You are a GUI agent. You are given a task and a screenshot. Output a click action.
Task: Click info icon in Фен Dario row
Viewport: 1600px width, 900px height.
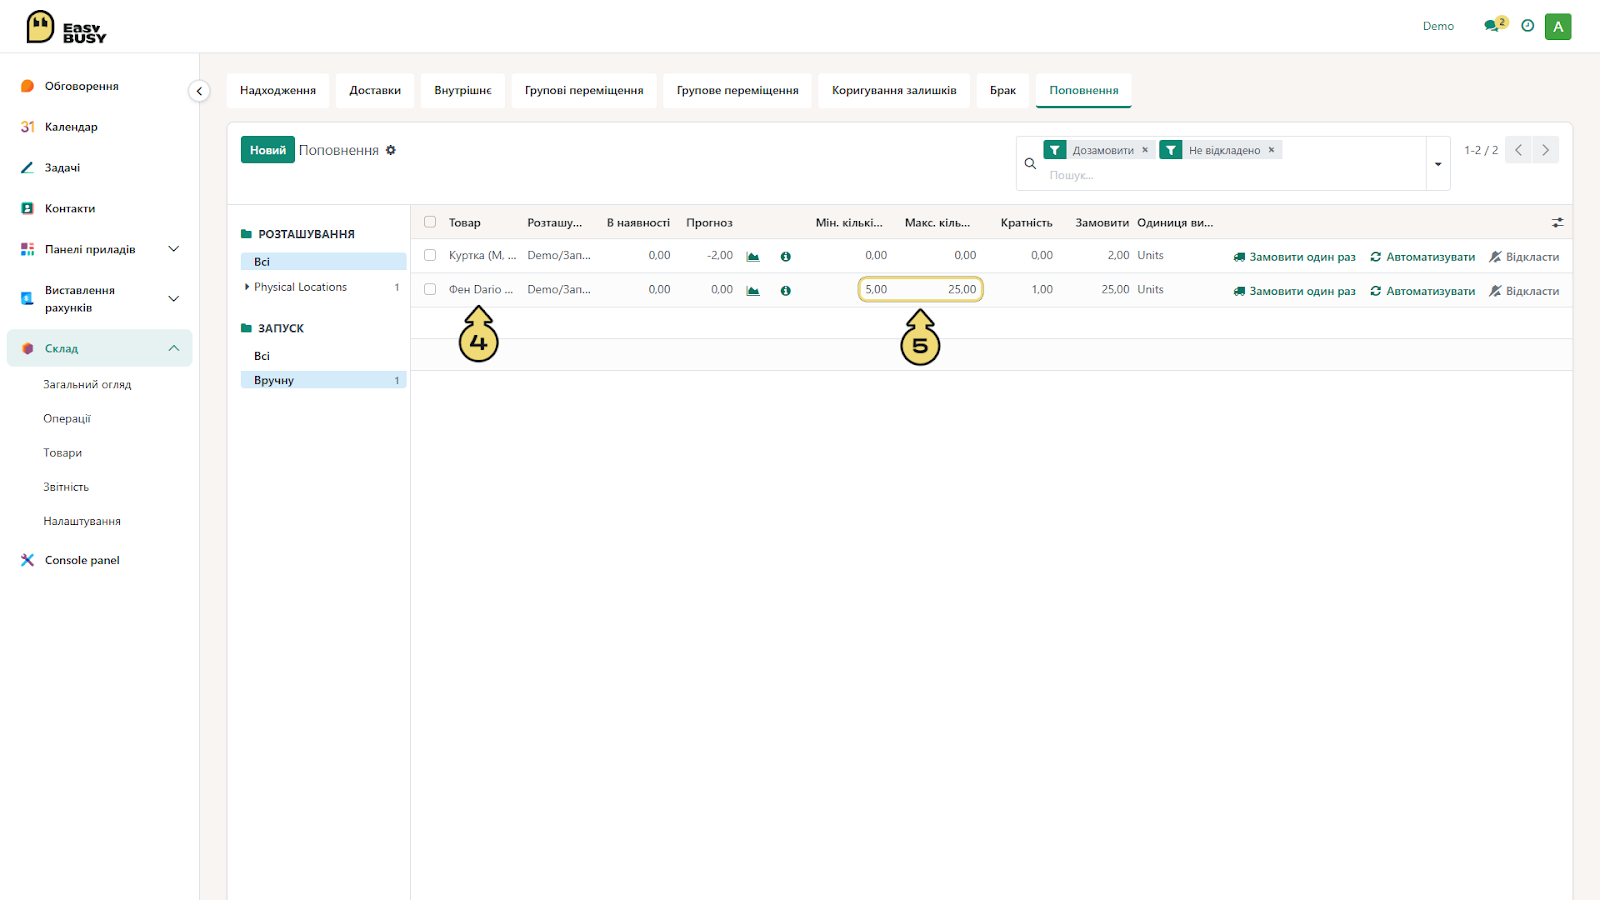pyautogui.click(x=786, y=291)
